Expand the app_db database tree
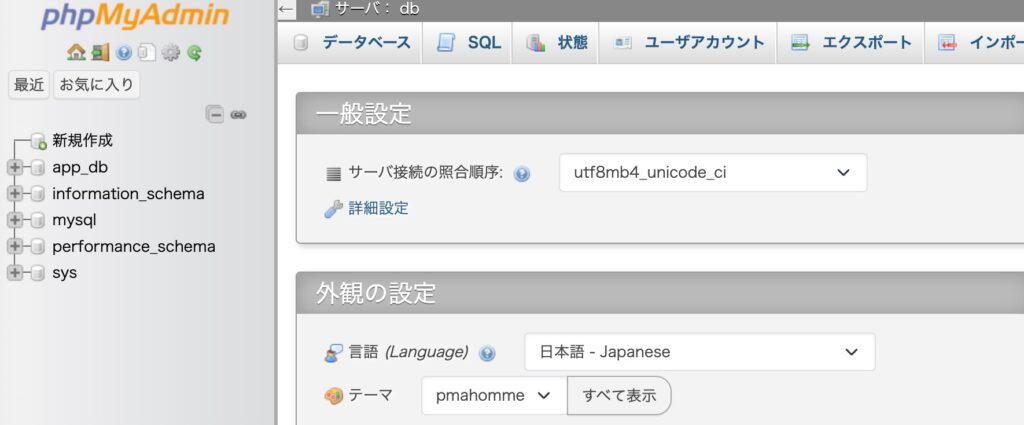 [x=15, y=167]
